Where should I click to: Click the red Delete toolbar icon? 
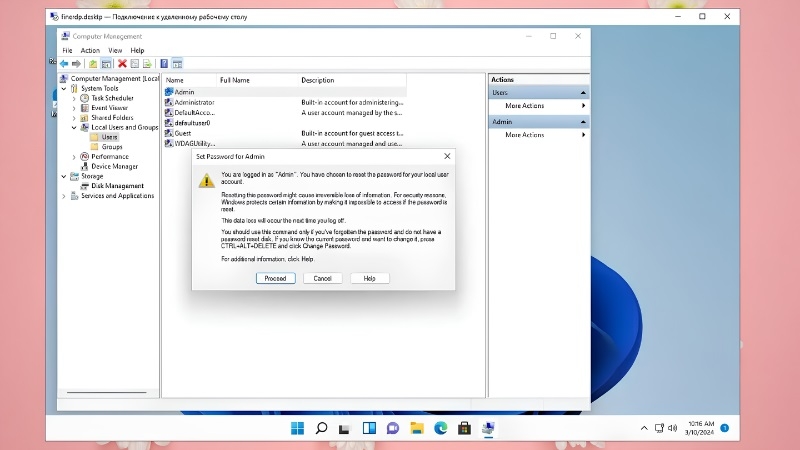click(122, 64)
